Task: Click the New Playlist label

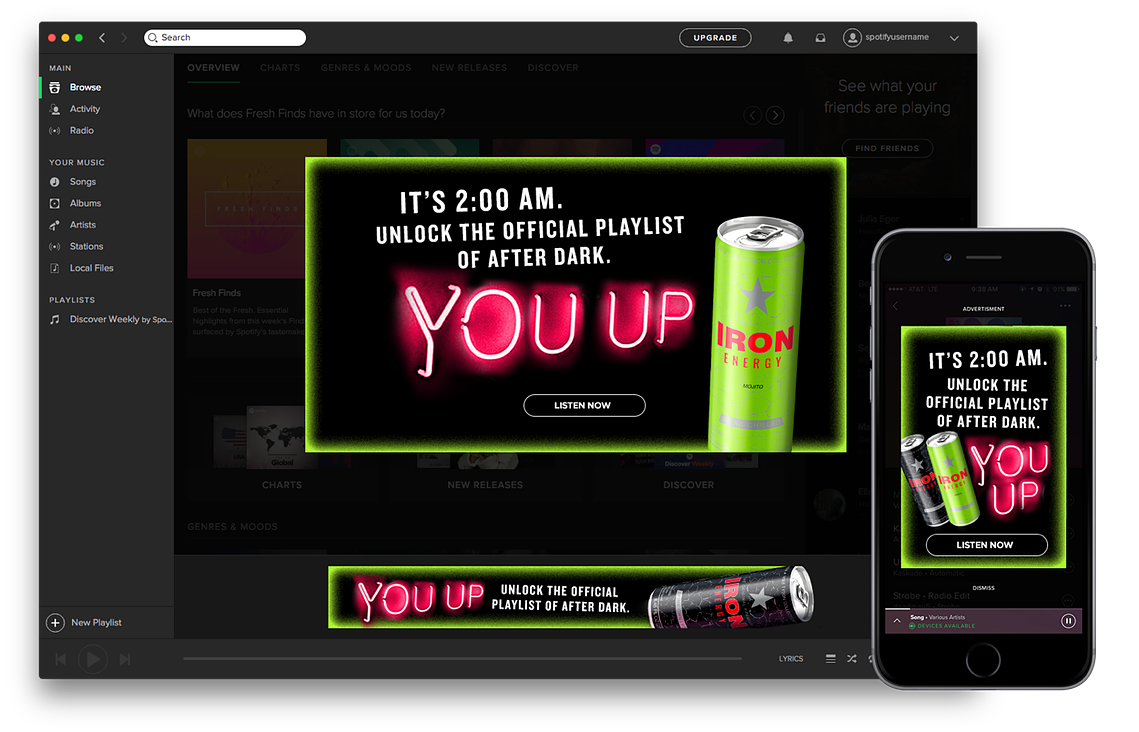Action: click(x=97, y=622)
